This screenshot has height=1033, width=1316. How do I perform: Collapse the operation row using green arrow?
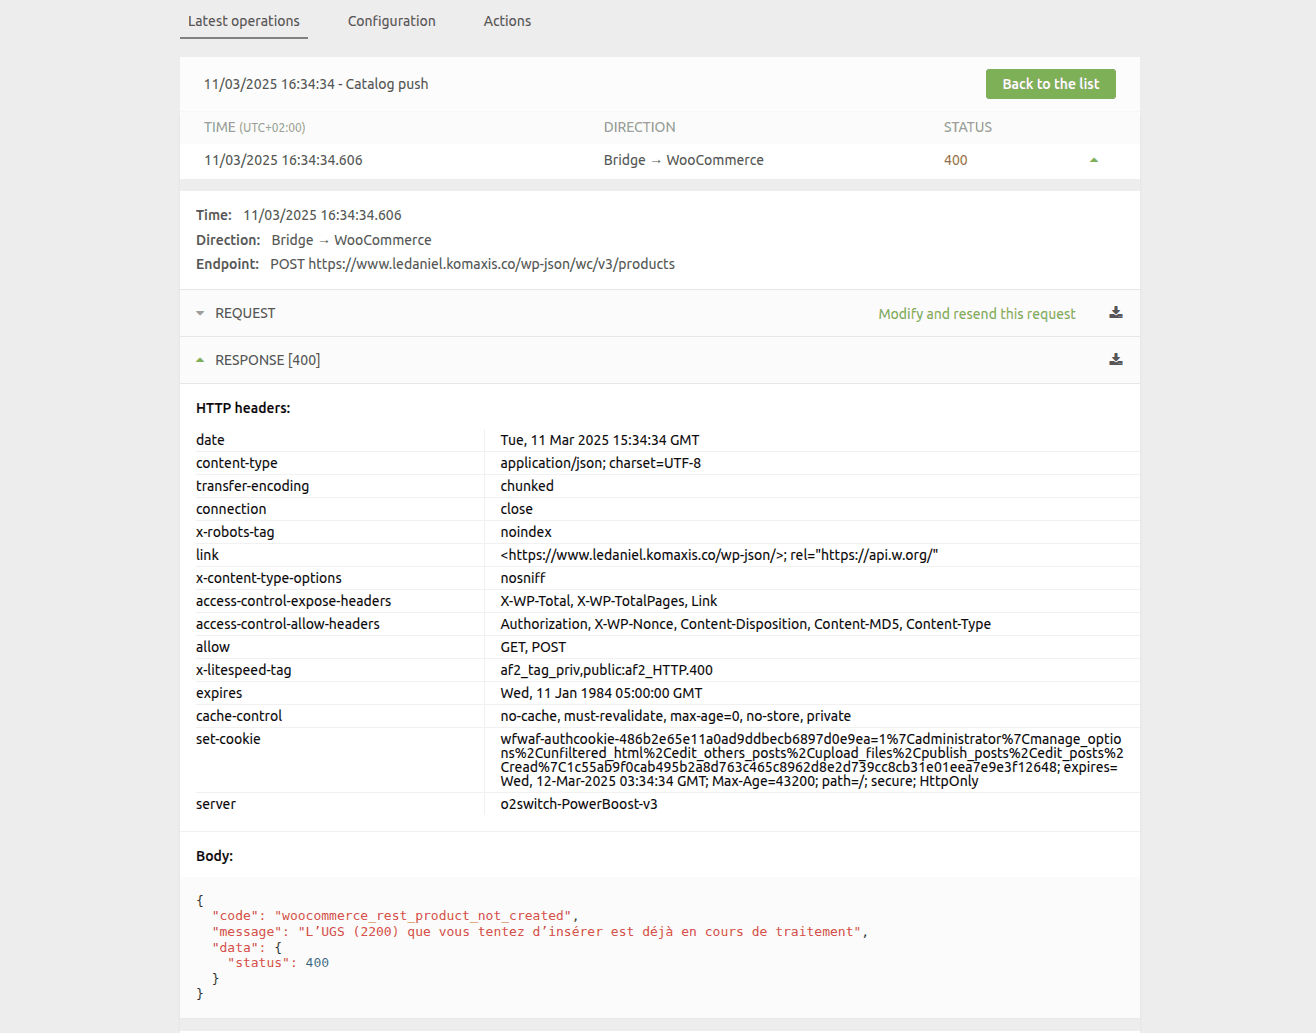click(1093, 158)
